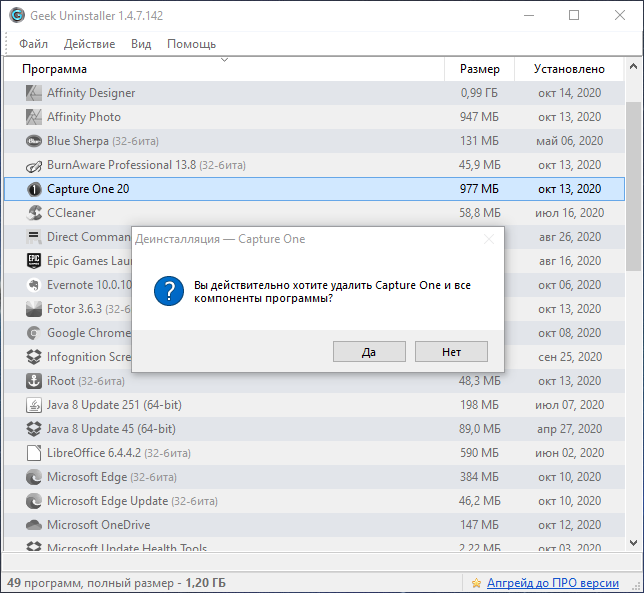Confirm uninstall with the Да button
Image resolution: width=644 pixels, height=593 pixels.
369,352
